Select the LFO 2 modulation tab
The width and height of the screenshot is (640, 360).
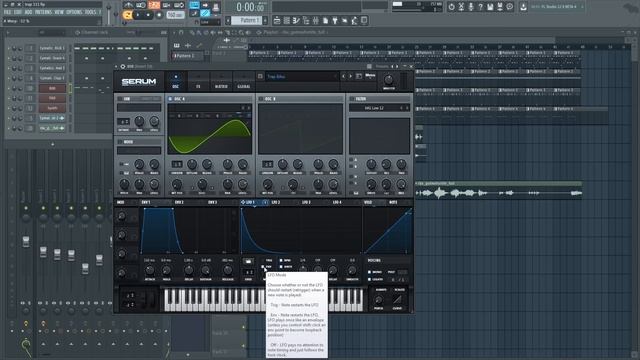tap(276, 202)
